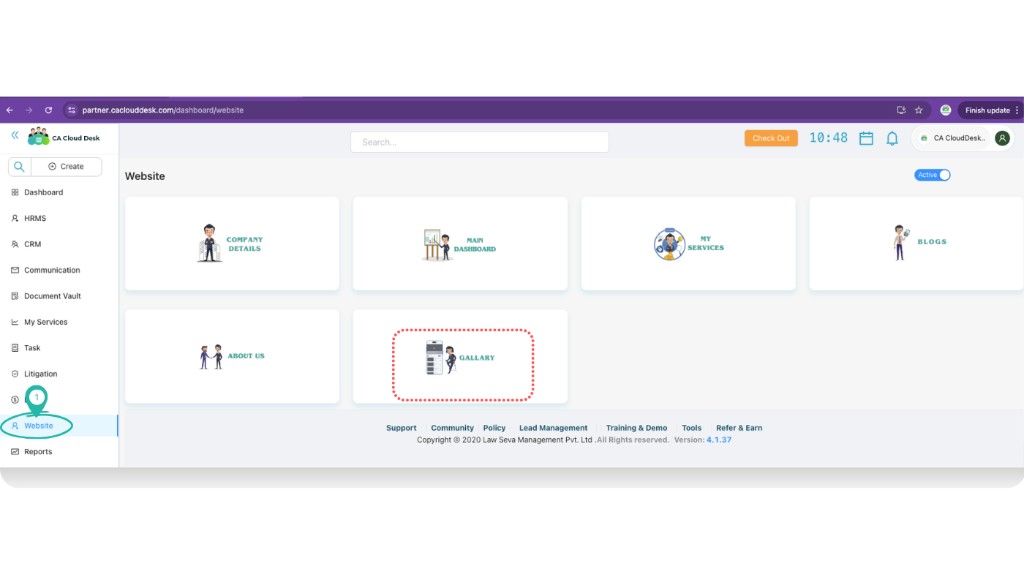Open browser menu via three-dot icon
Screen dimensions: 1024x585
point(1017,110)
